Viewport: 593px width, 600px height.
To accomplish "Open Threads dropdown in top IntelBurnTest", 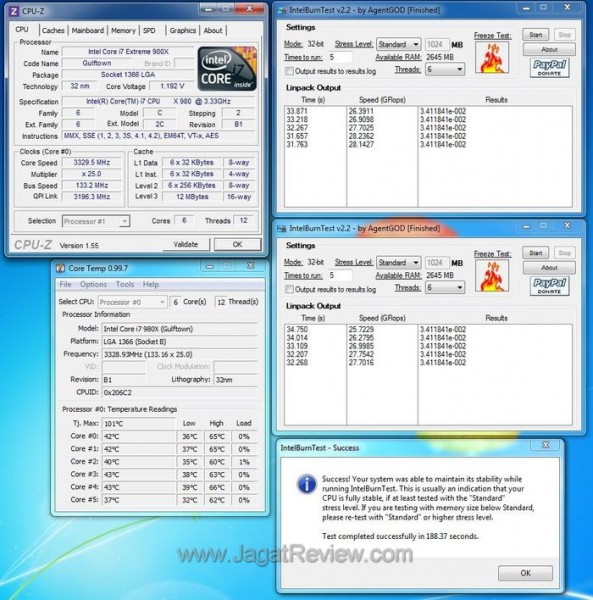I will click(x=445, y=69).
